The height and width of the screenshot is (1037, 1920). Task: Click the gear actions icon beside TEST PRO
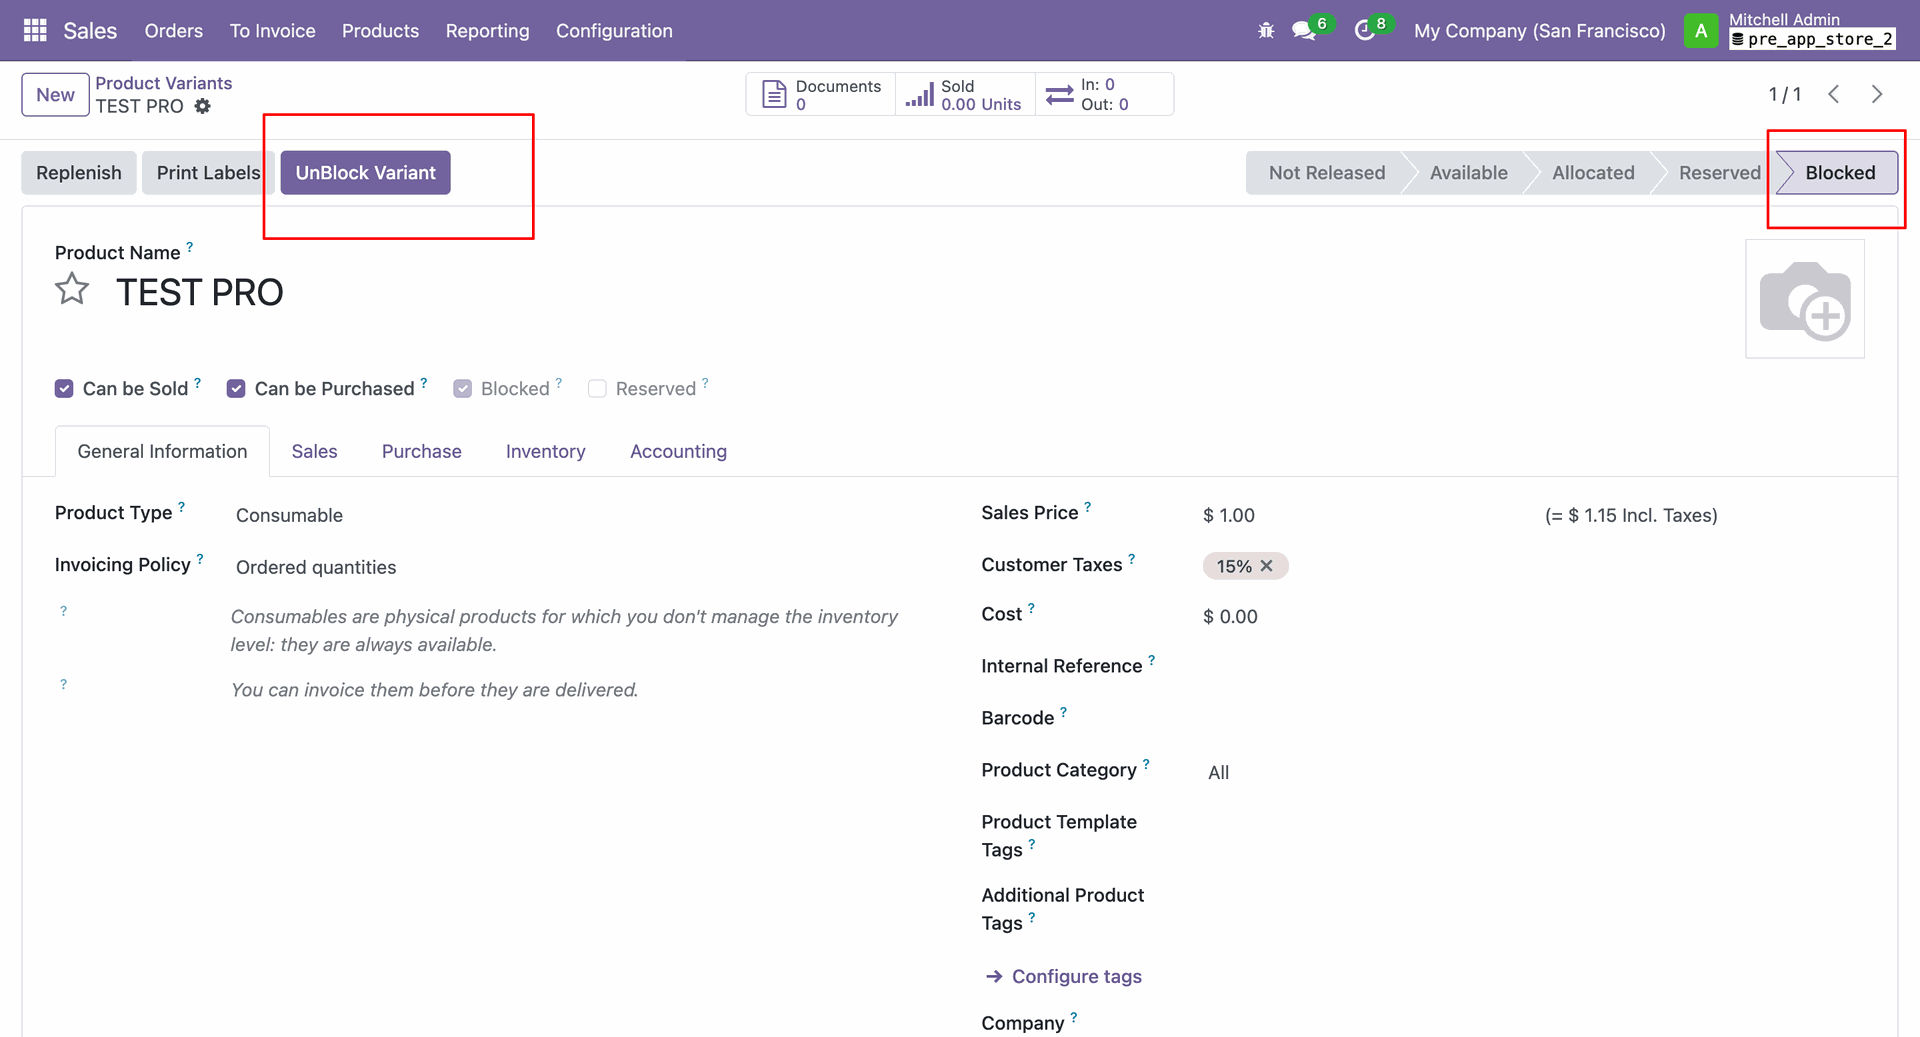pyautogui.click(x=203, y=106)
